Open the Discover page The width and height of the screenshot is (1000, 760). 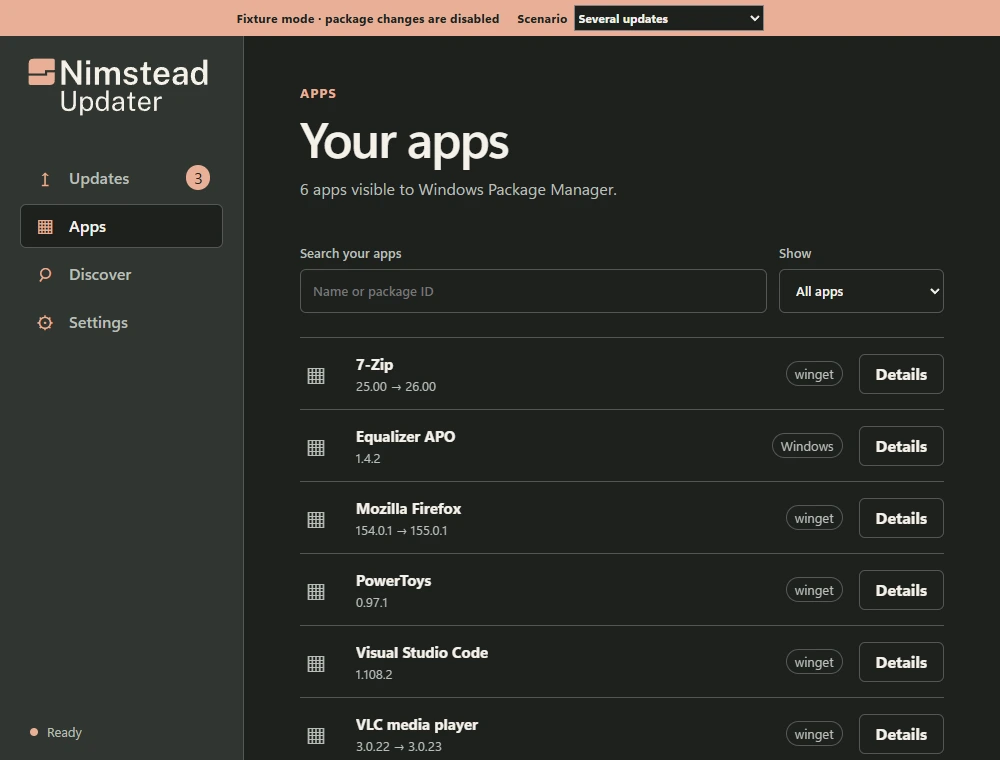(x=121, y=275)
